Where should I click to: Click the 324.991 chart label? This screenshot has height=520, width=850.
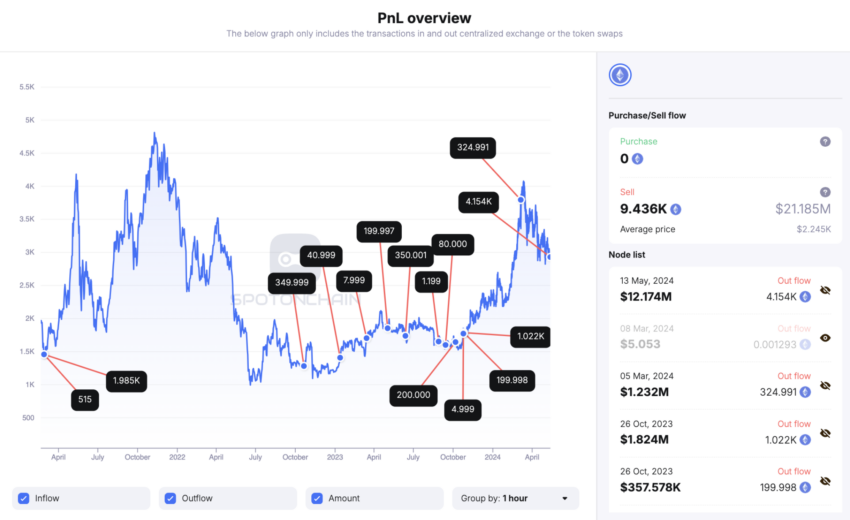(x=473, y=147)
